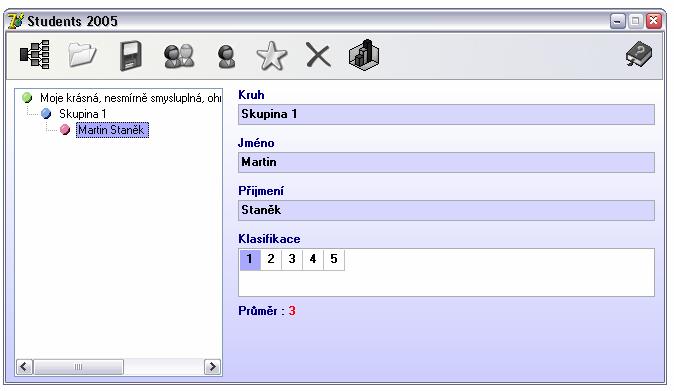Save data using the floppy disk icon

(x=131, y=55)
